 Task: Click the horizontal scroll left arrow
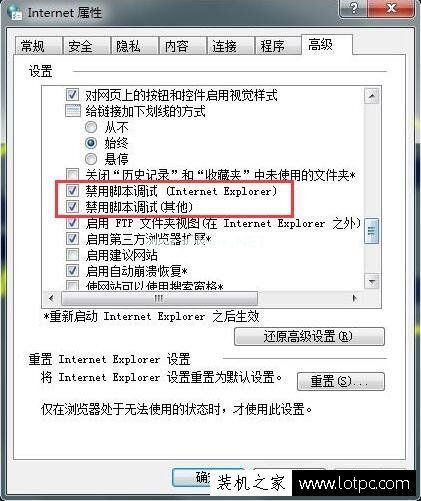(51, 298)
